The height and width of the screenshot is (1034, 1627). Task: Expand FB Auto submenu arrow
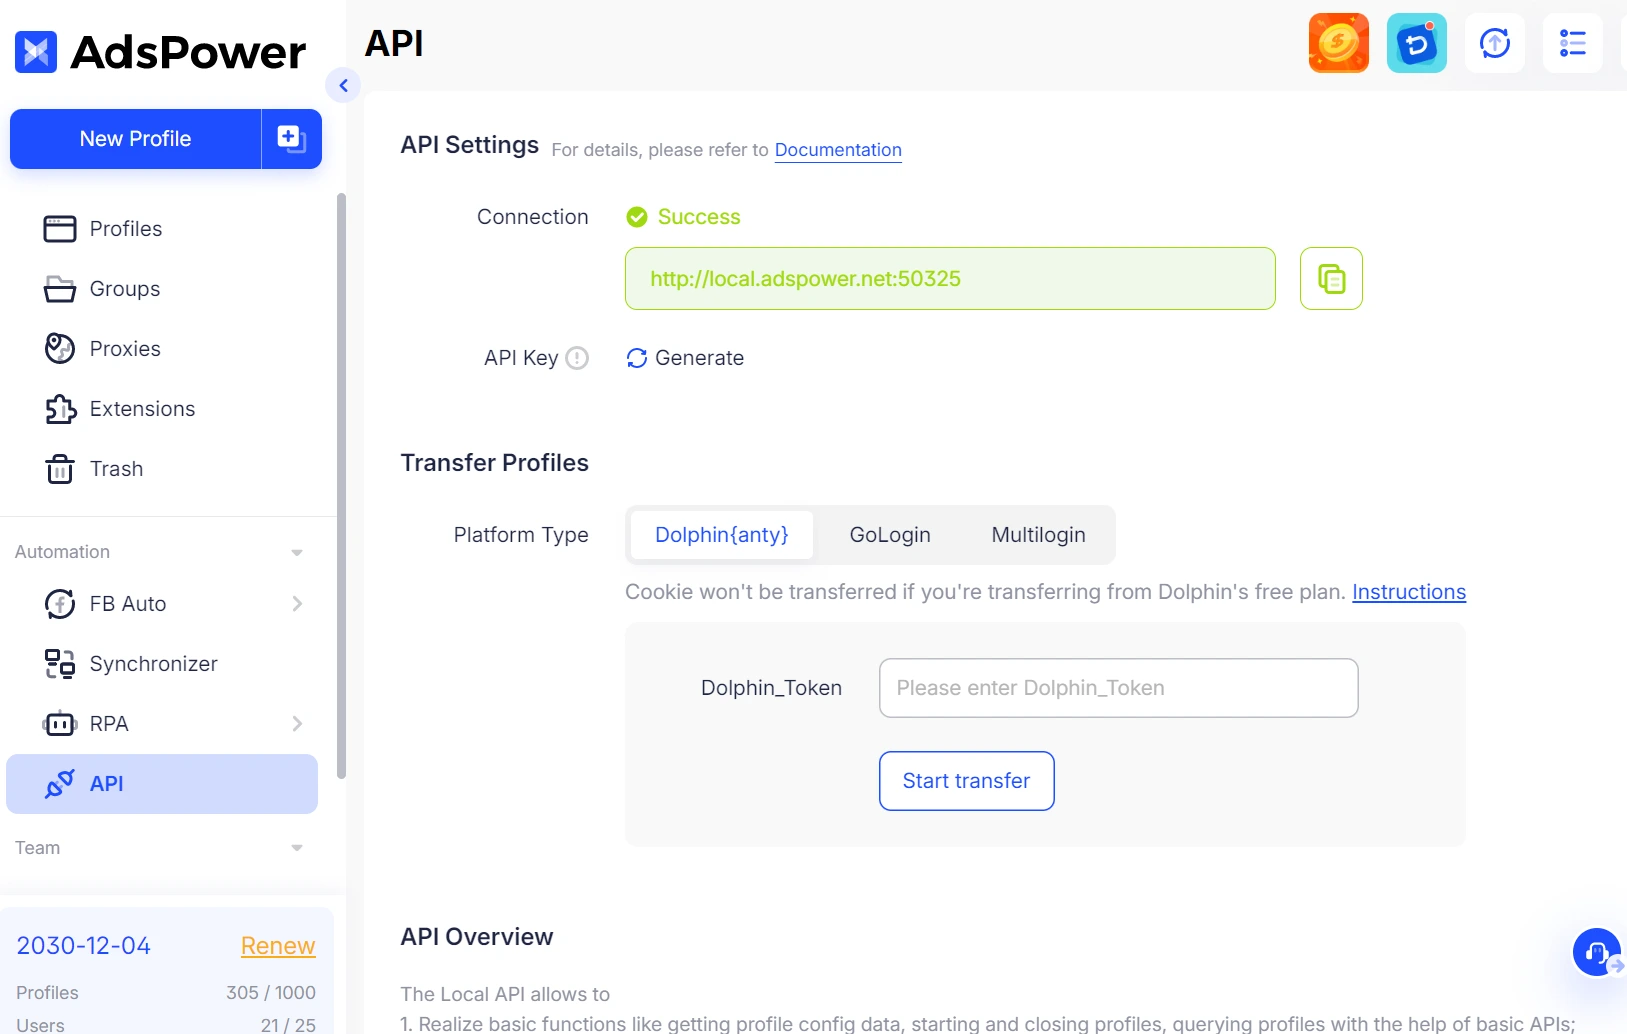(x=297, y=604)
